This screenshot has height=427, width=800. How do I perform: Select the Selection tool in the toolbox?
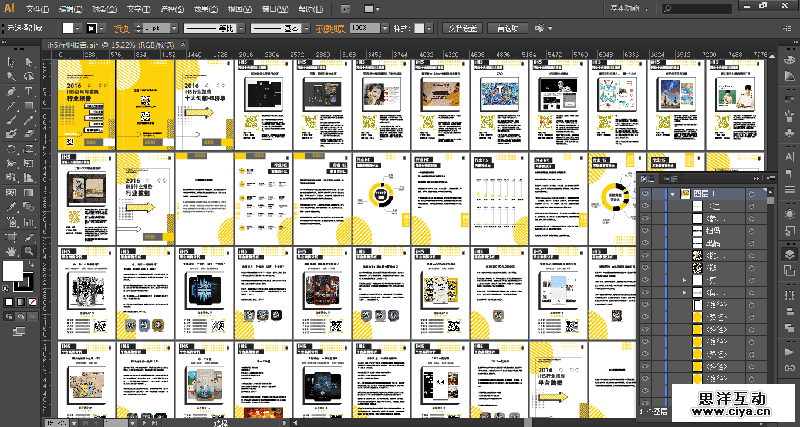(x=10, y=61)
